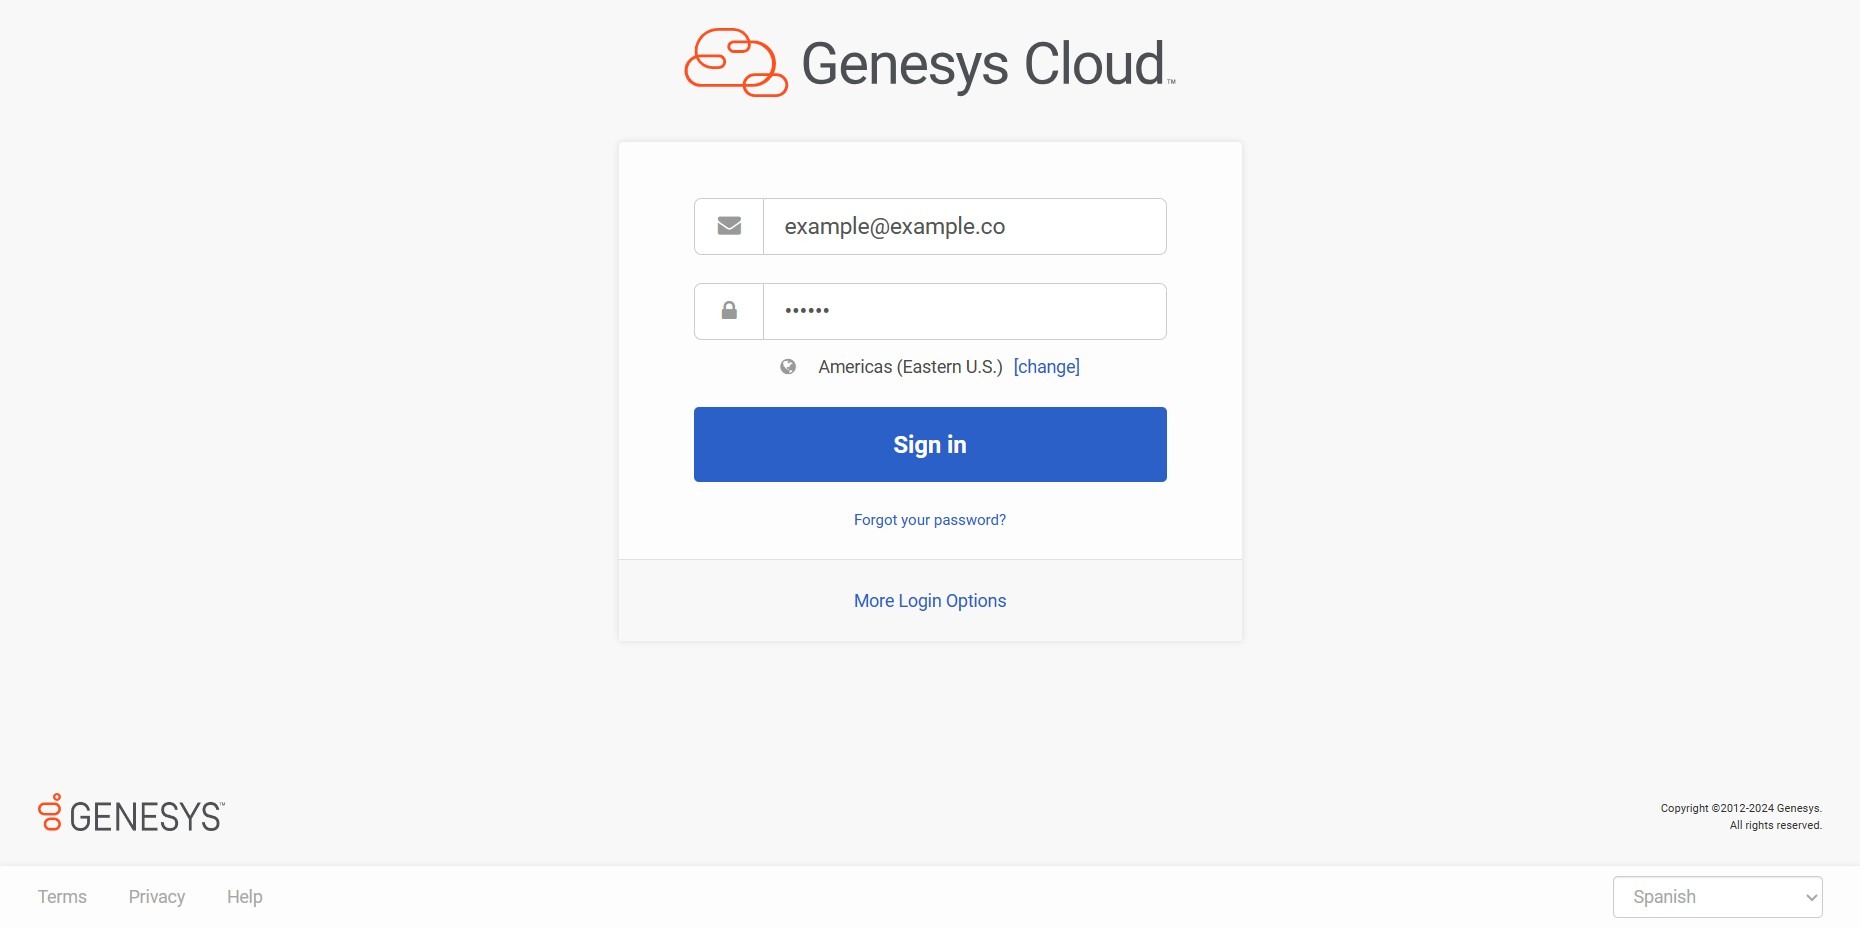Open the Spanish language dropdown
The image size is (1860, 928).
[1700, 897]
